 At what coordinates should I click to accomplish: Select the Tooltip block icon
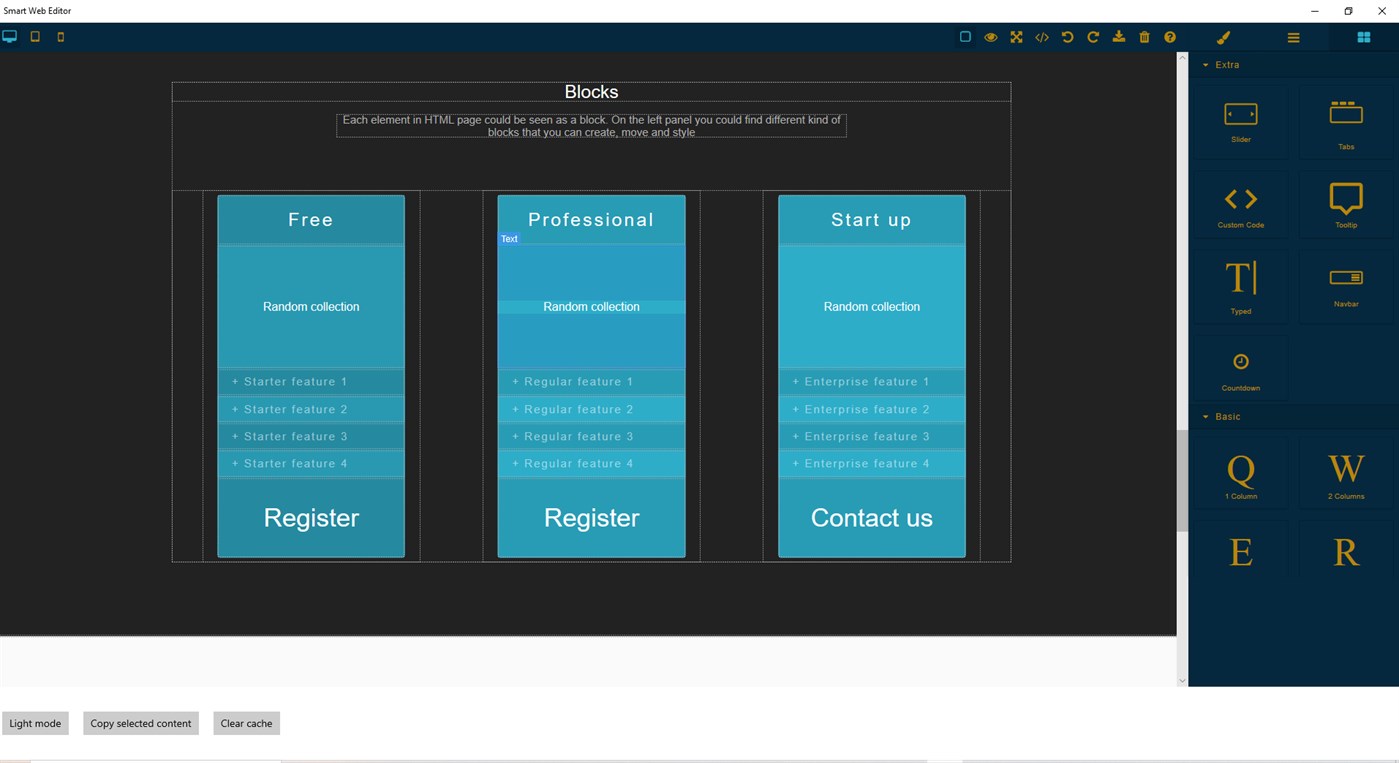tap(1345, 204)
